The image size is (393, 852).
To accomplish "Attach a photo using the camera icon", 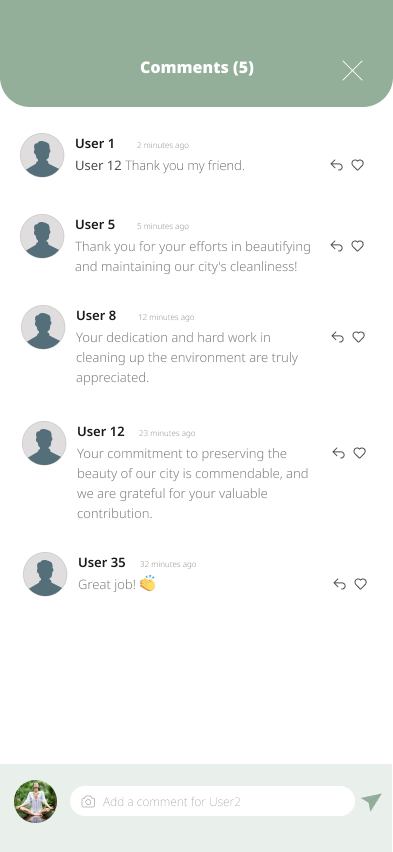I will (88, 801).
